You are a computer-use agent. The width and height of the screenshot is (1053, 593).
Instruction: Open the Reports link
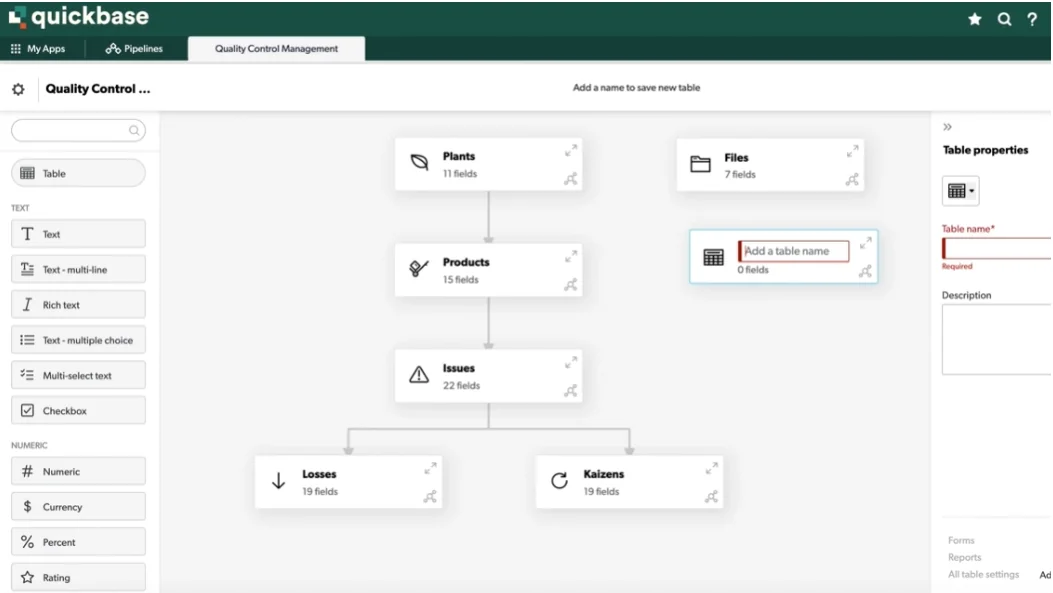pyautogui.click(x=964, y=557)
